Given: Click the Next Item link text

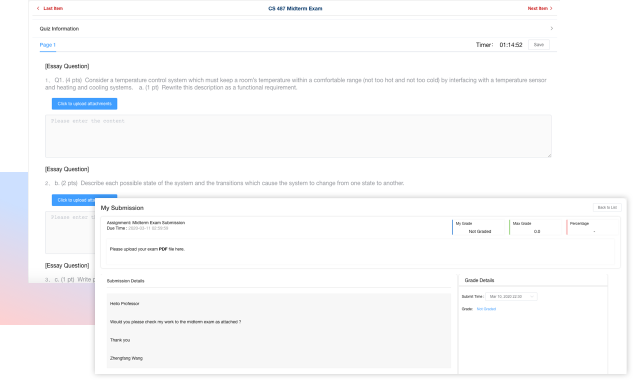Looking at the screenshot, I should click(538, 8).
